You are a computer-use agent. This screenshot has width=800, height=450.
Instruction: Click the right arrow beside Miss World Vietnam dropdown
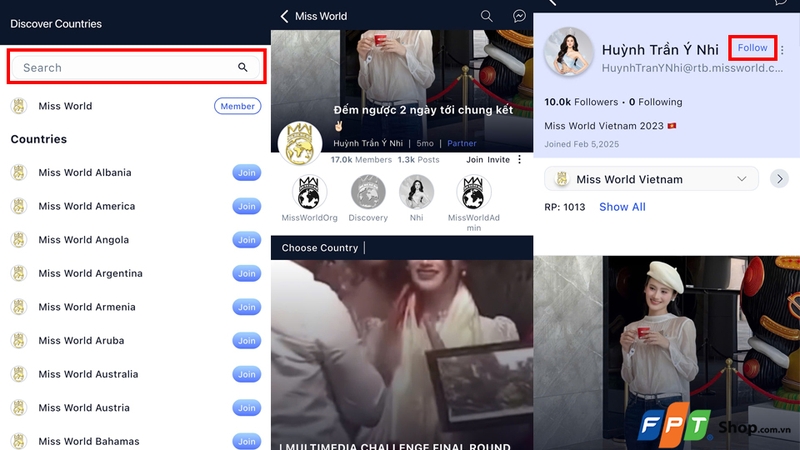point(780,179)
